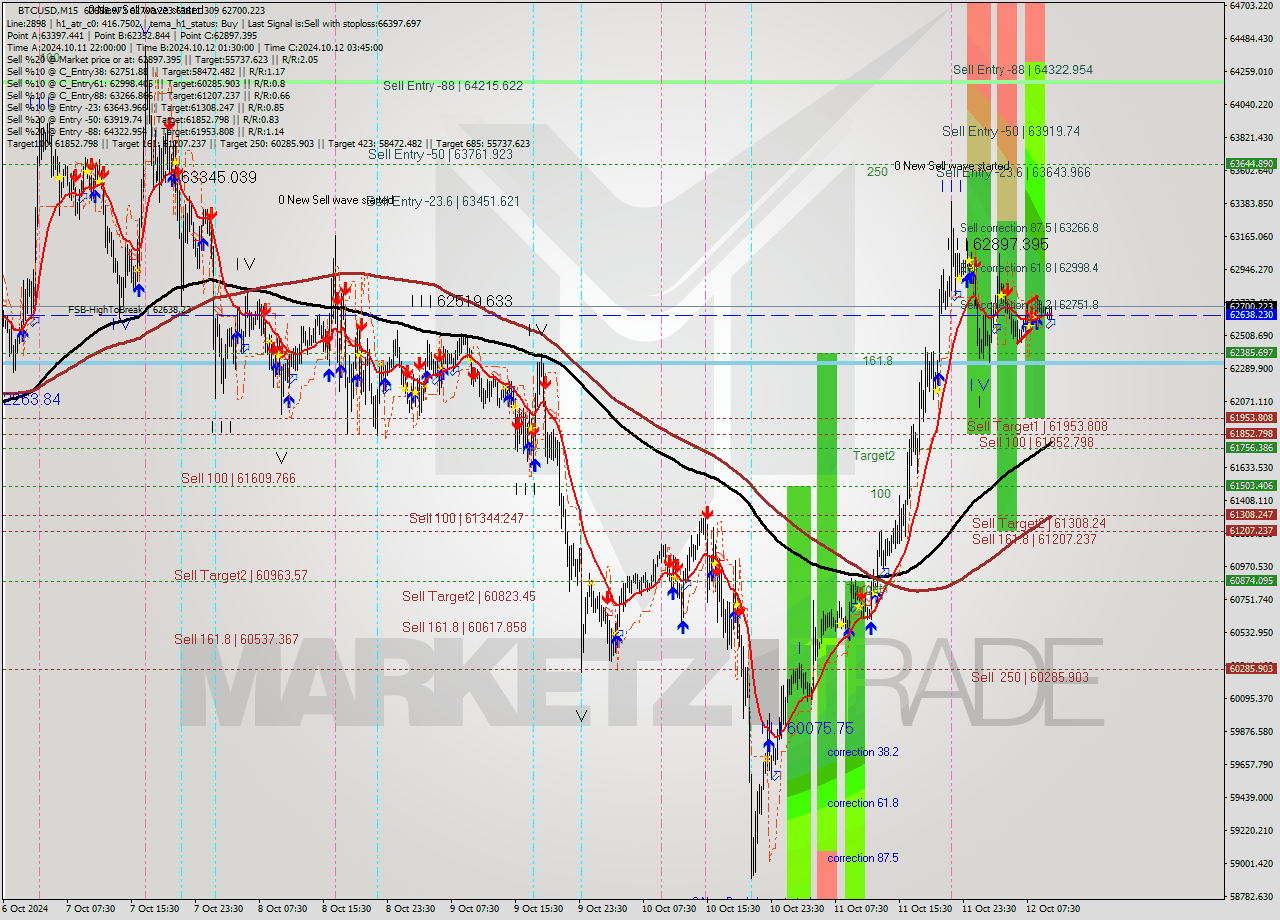Image resolution: width=1280 pixels, height=920 pixels.
Task: Click 'Sell 100 | 61609.766' label
Action: [238, 478]
